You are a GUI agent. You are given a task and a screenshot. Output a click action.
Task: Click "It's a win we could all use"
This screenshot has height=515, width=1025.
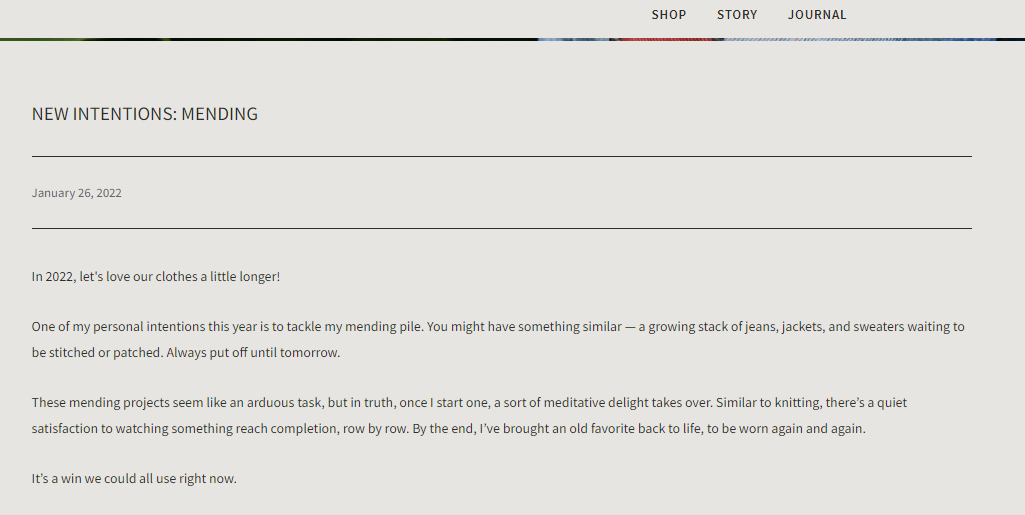click(x=134, y=478)
